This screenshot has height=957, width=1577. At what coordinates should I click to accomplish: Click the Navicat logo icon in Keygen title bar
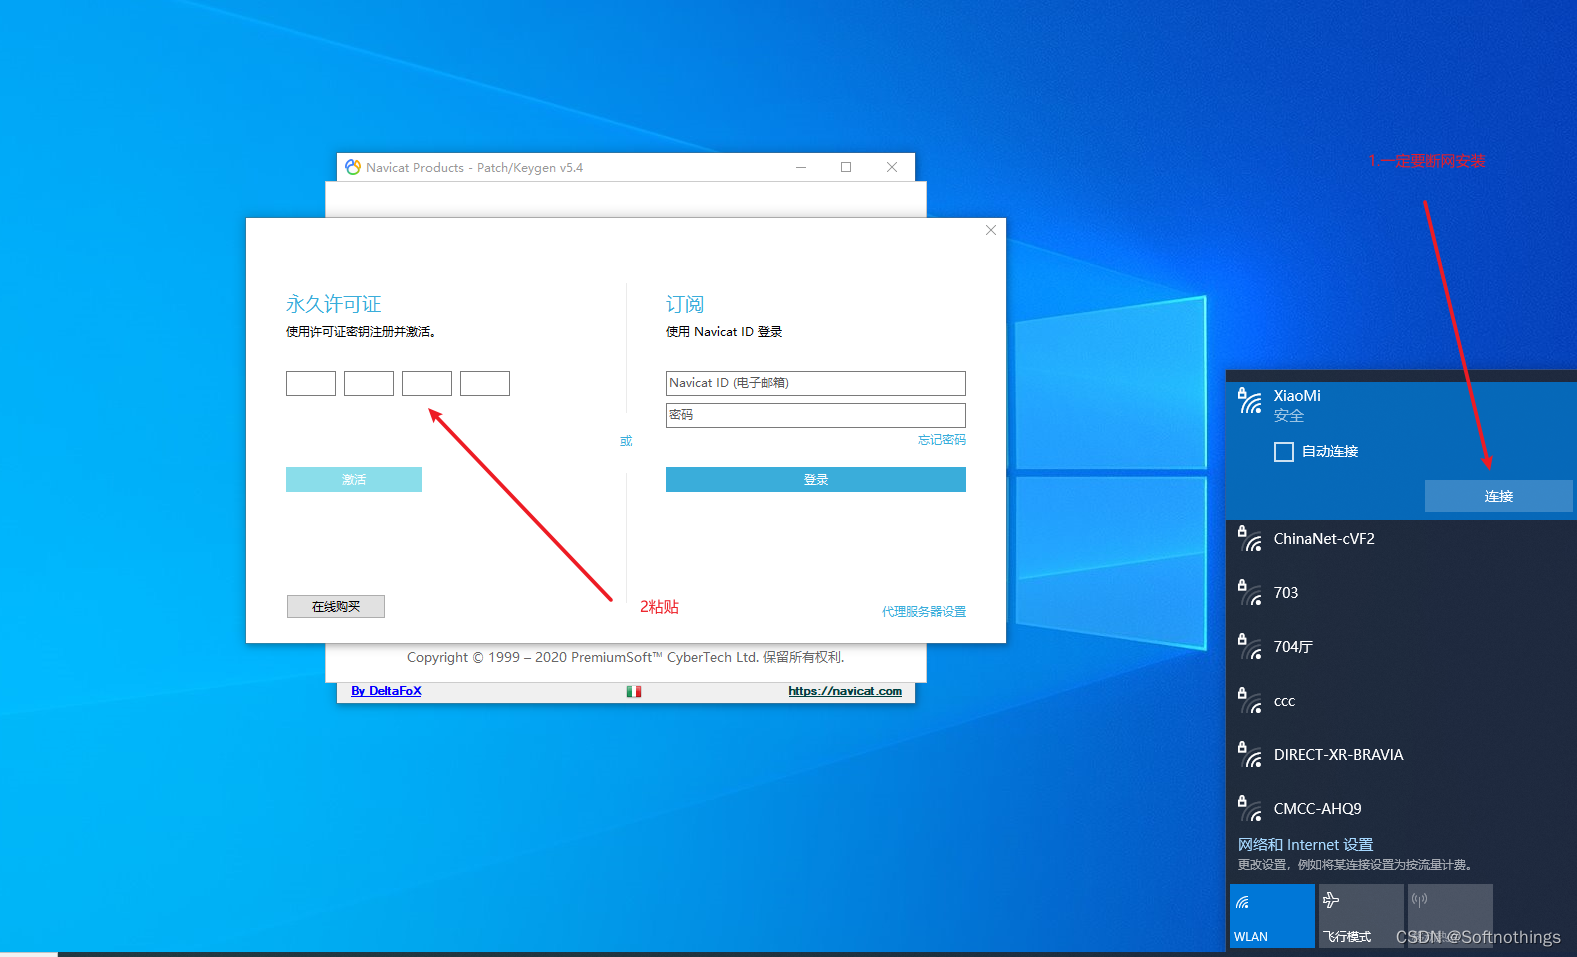pyautogui.click(x=353, y=167)
